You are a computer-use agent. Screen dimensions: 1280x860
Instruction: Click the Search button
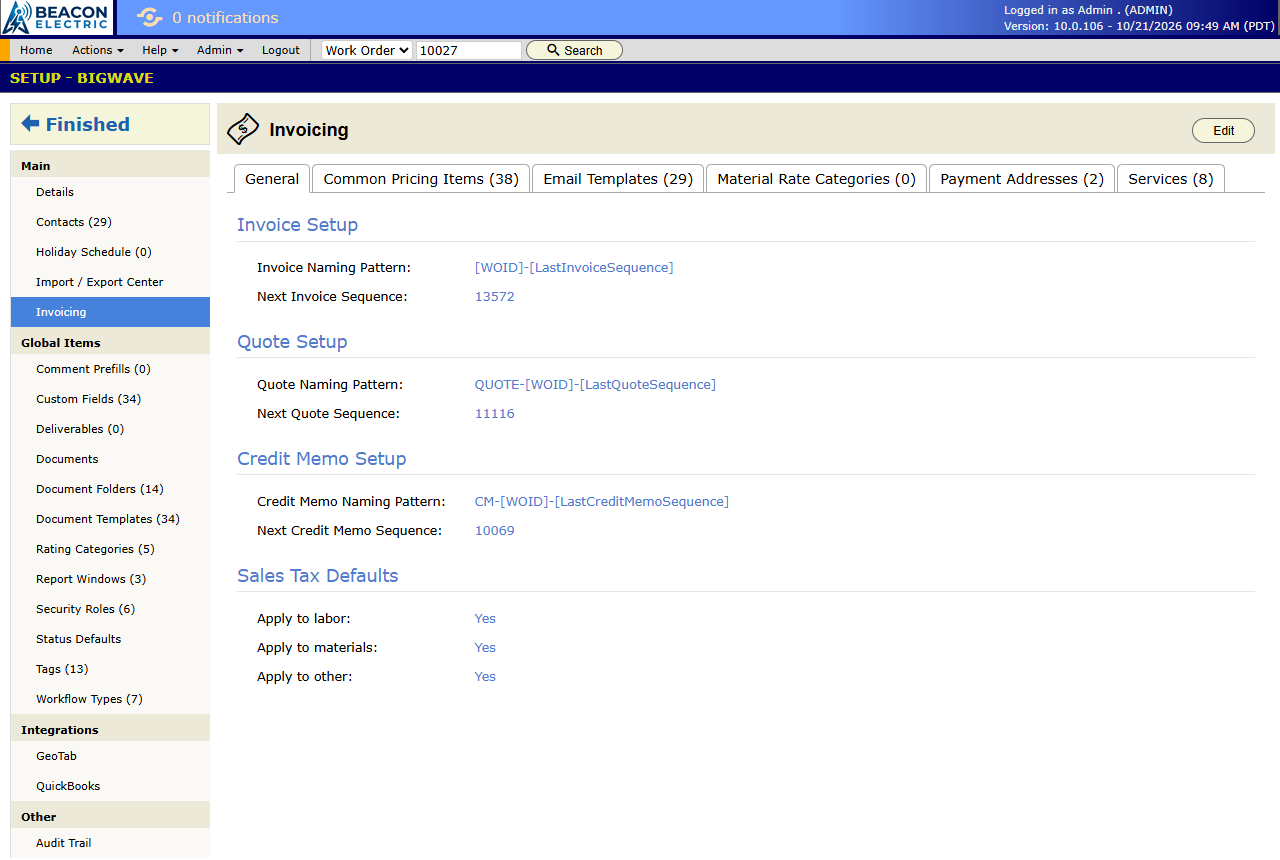click(574, 50)
